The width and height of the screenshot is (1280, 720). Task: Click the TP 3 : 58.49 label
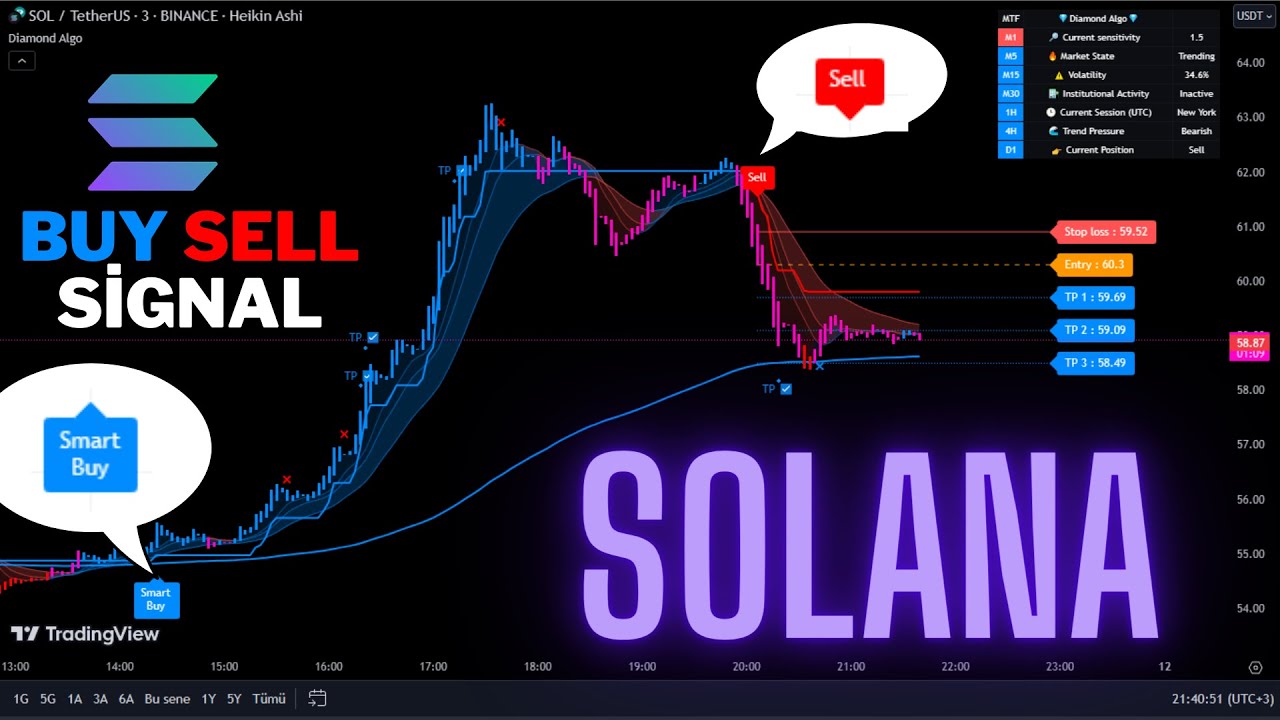coord(1092,363)
